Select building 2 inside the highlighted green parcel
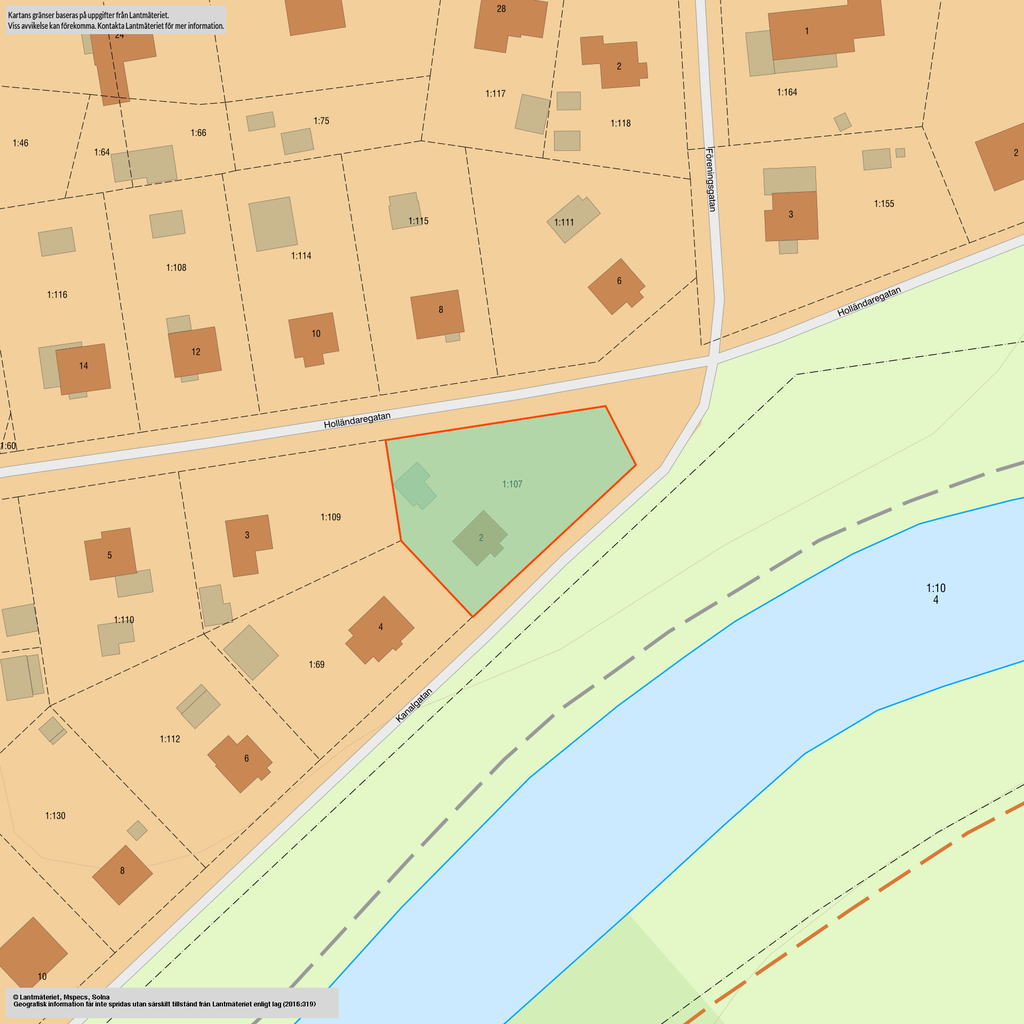1024x1024 pixels. [x=480, y=538]
